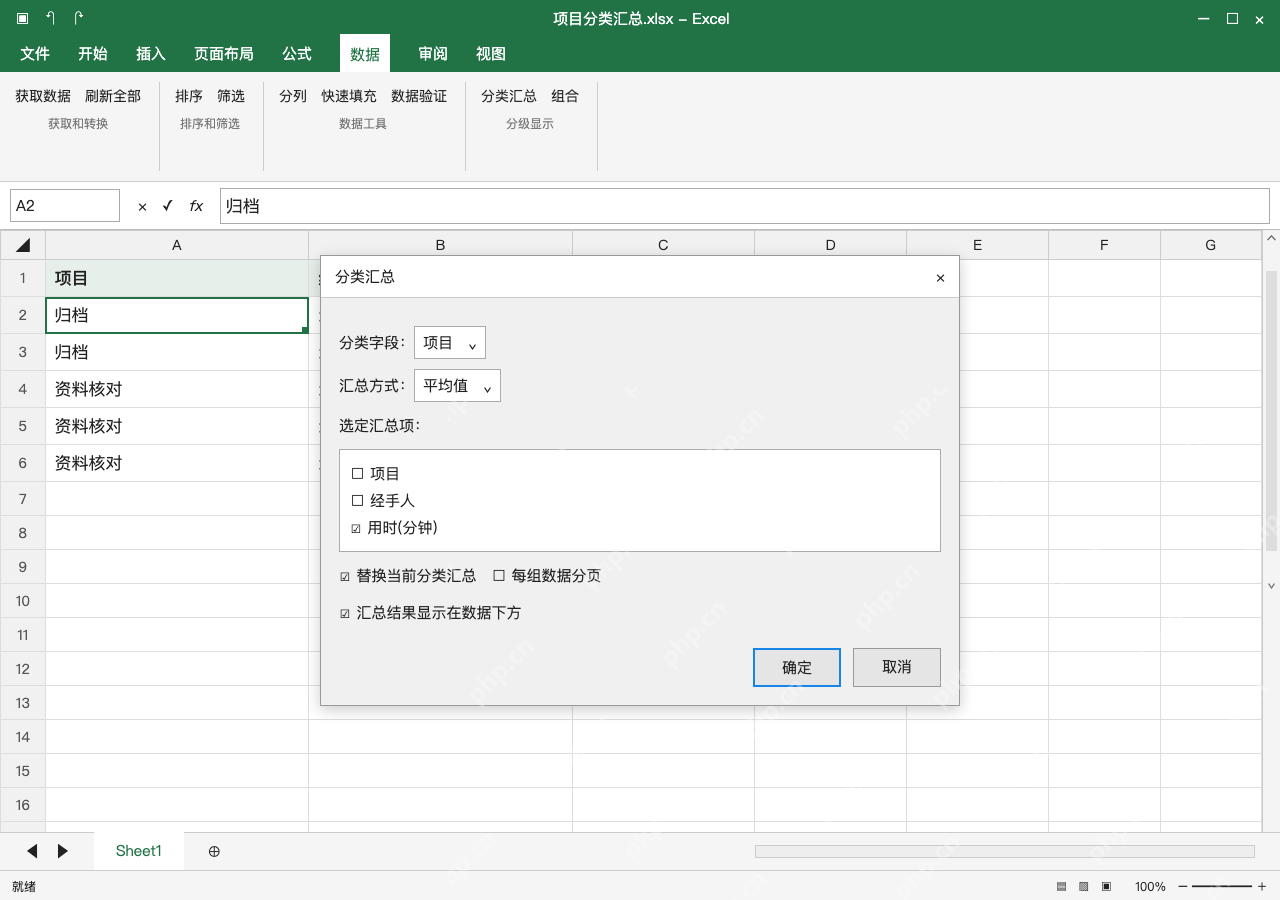The image size is (1280, 900).
Task: Toggle 汇总结果显示在数据下方 checkbox
Action: click(345, 613)
